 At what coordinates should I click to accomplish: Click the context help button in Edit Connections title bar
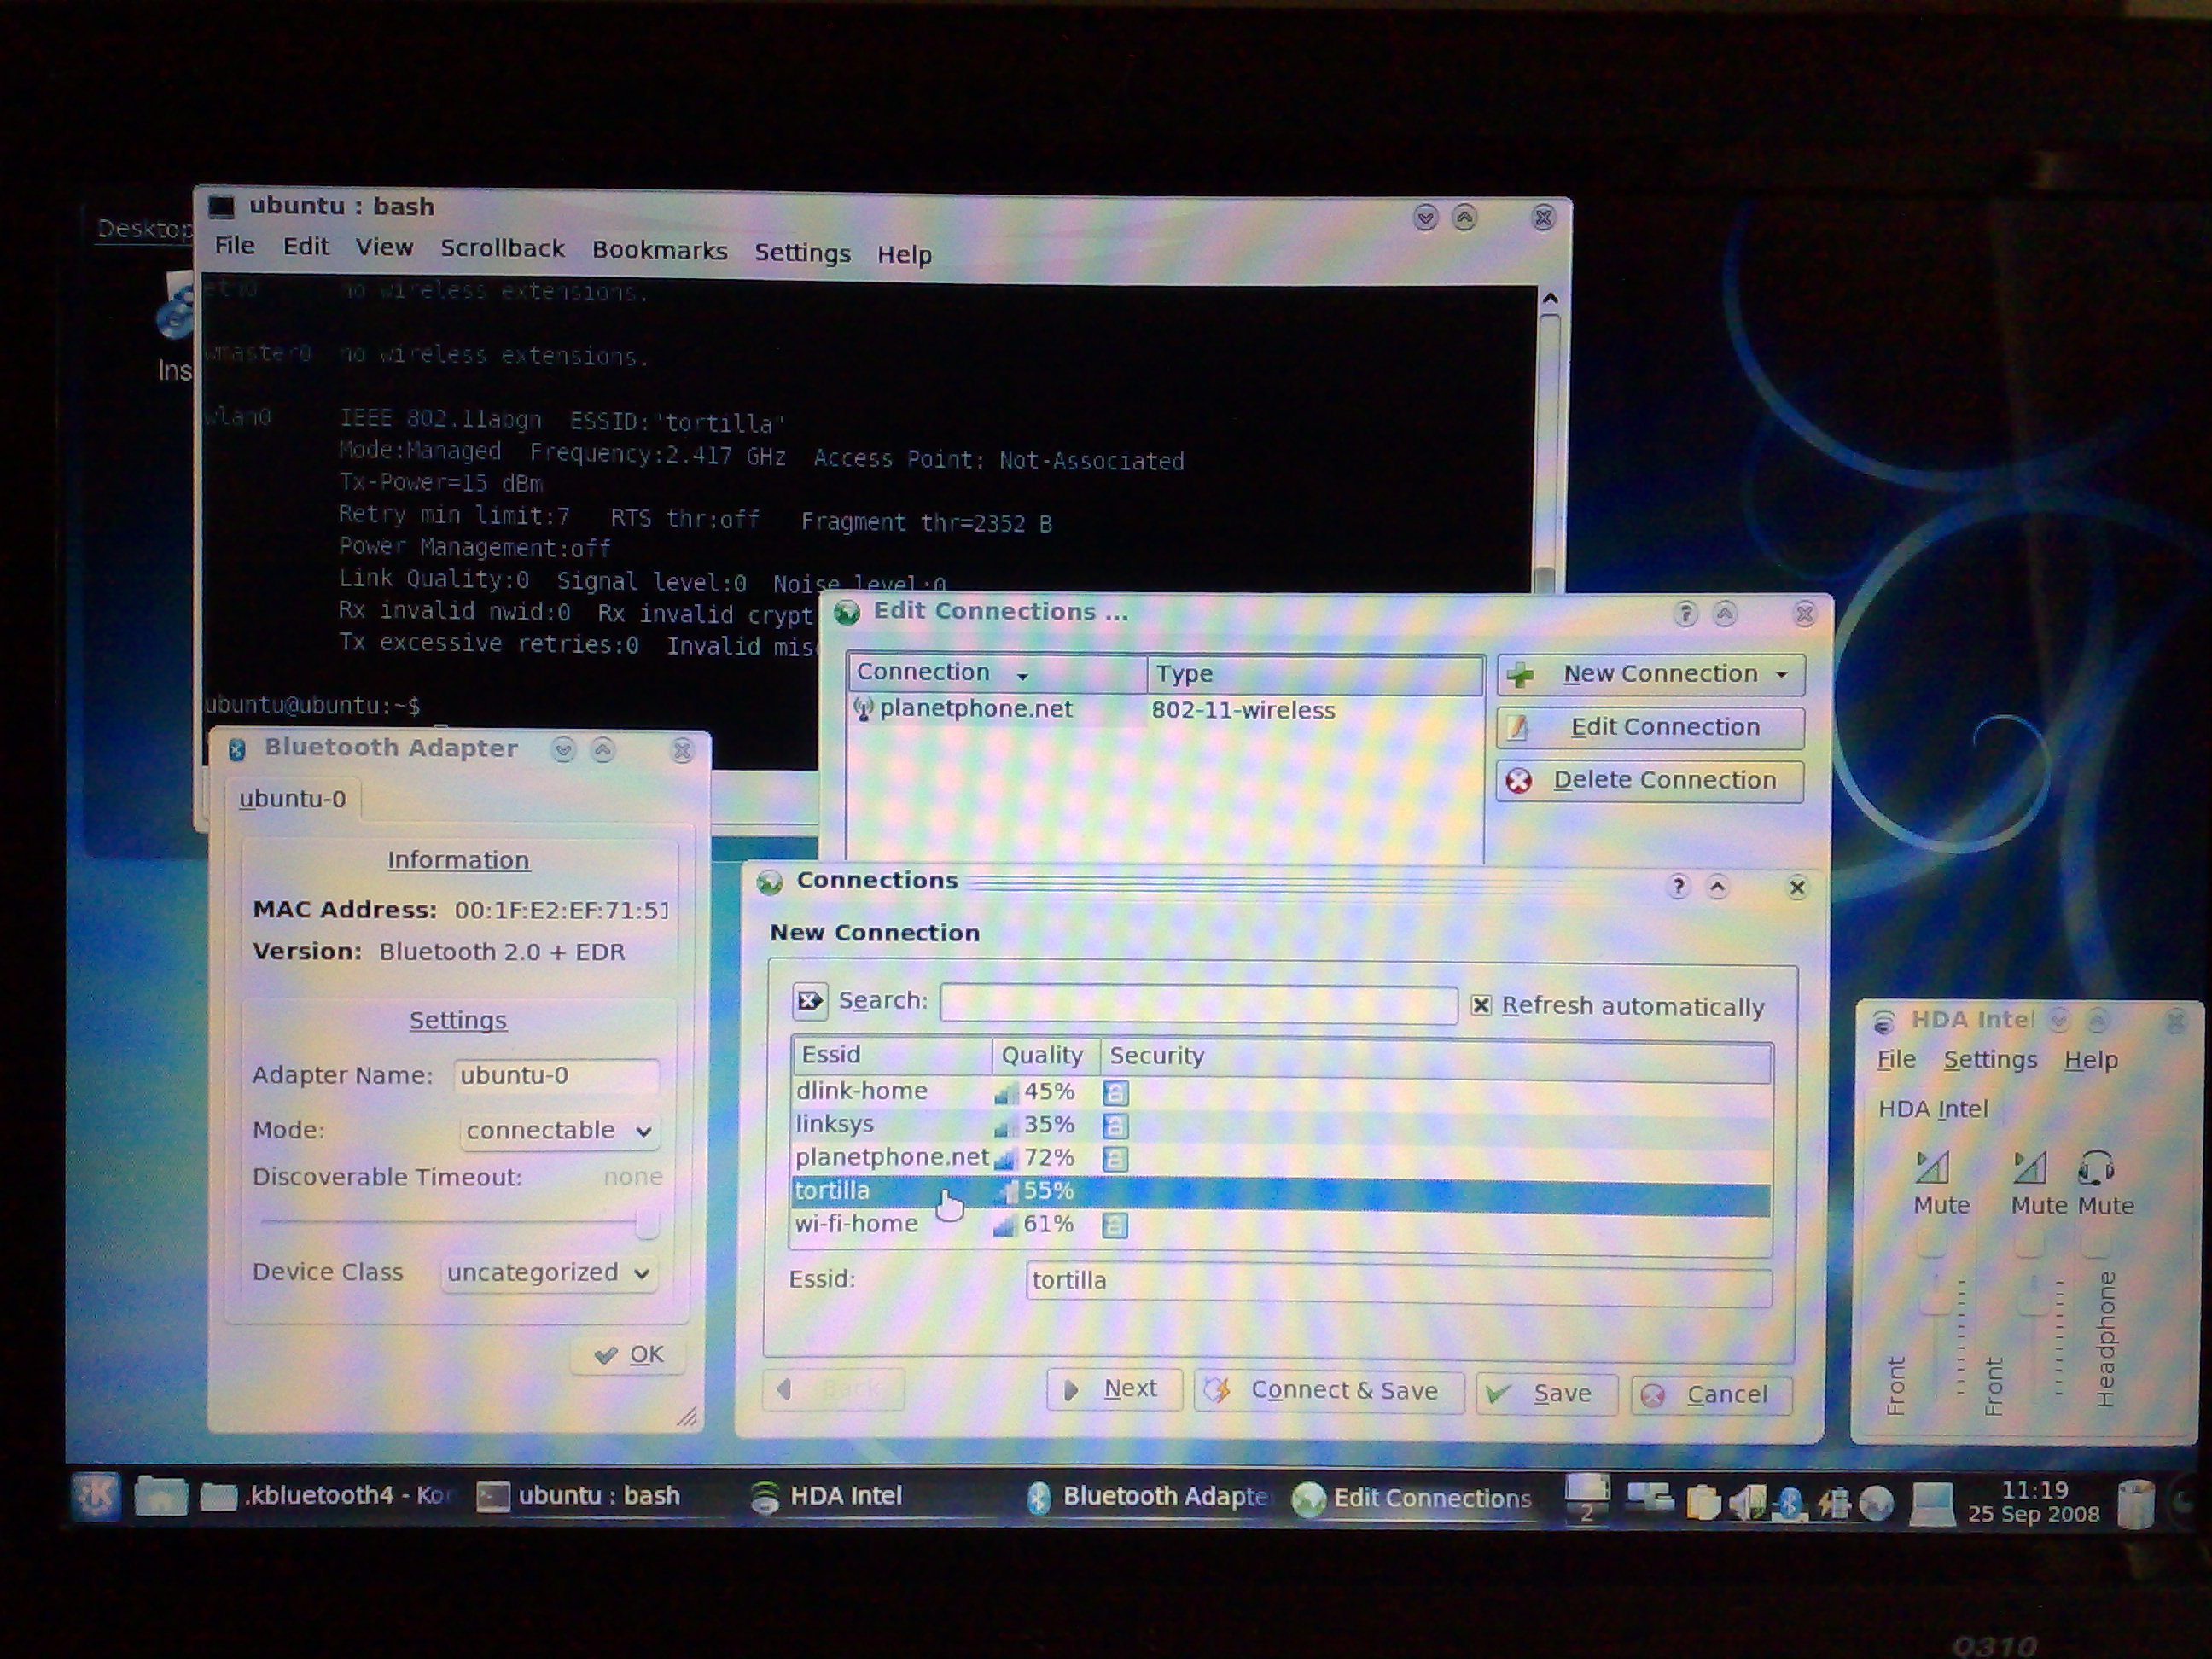(1685, 613)
